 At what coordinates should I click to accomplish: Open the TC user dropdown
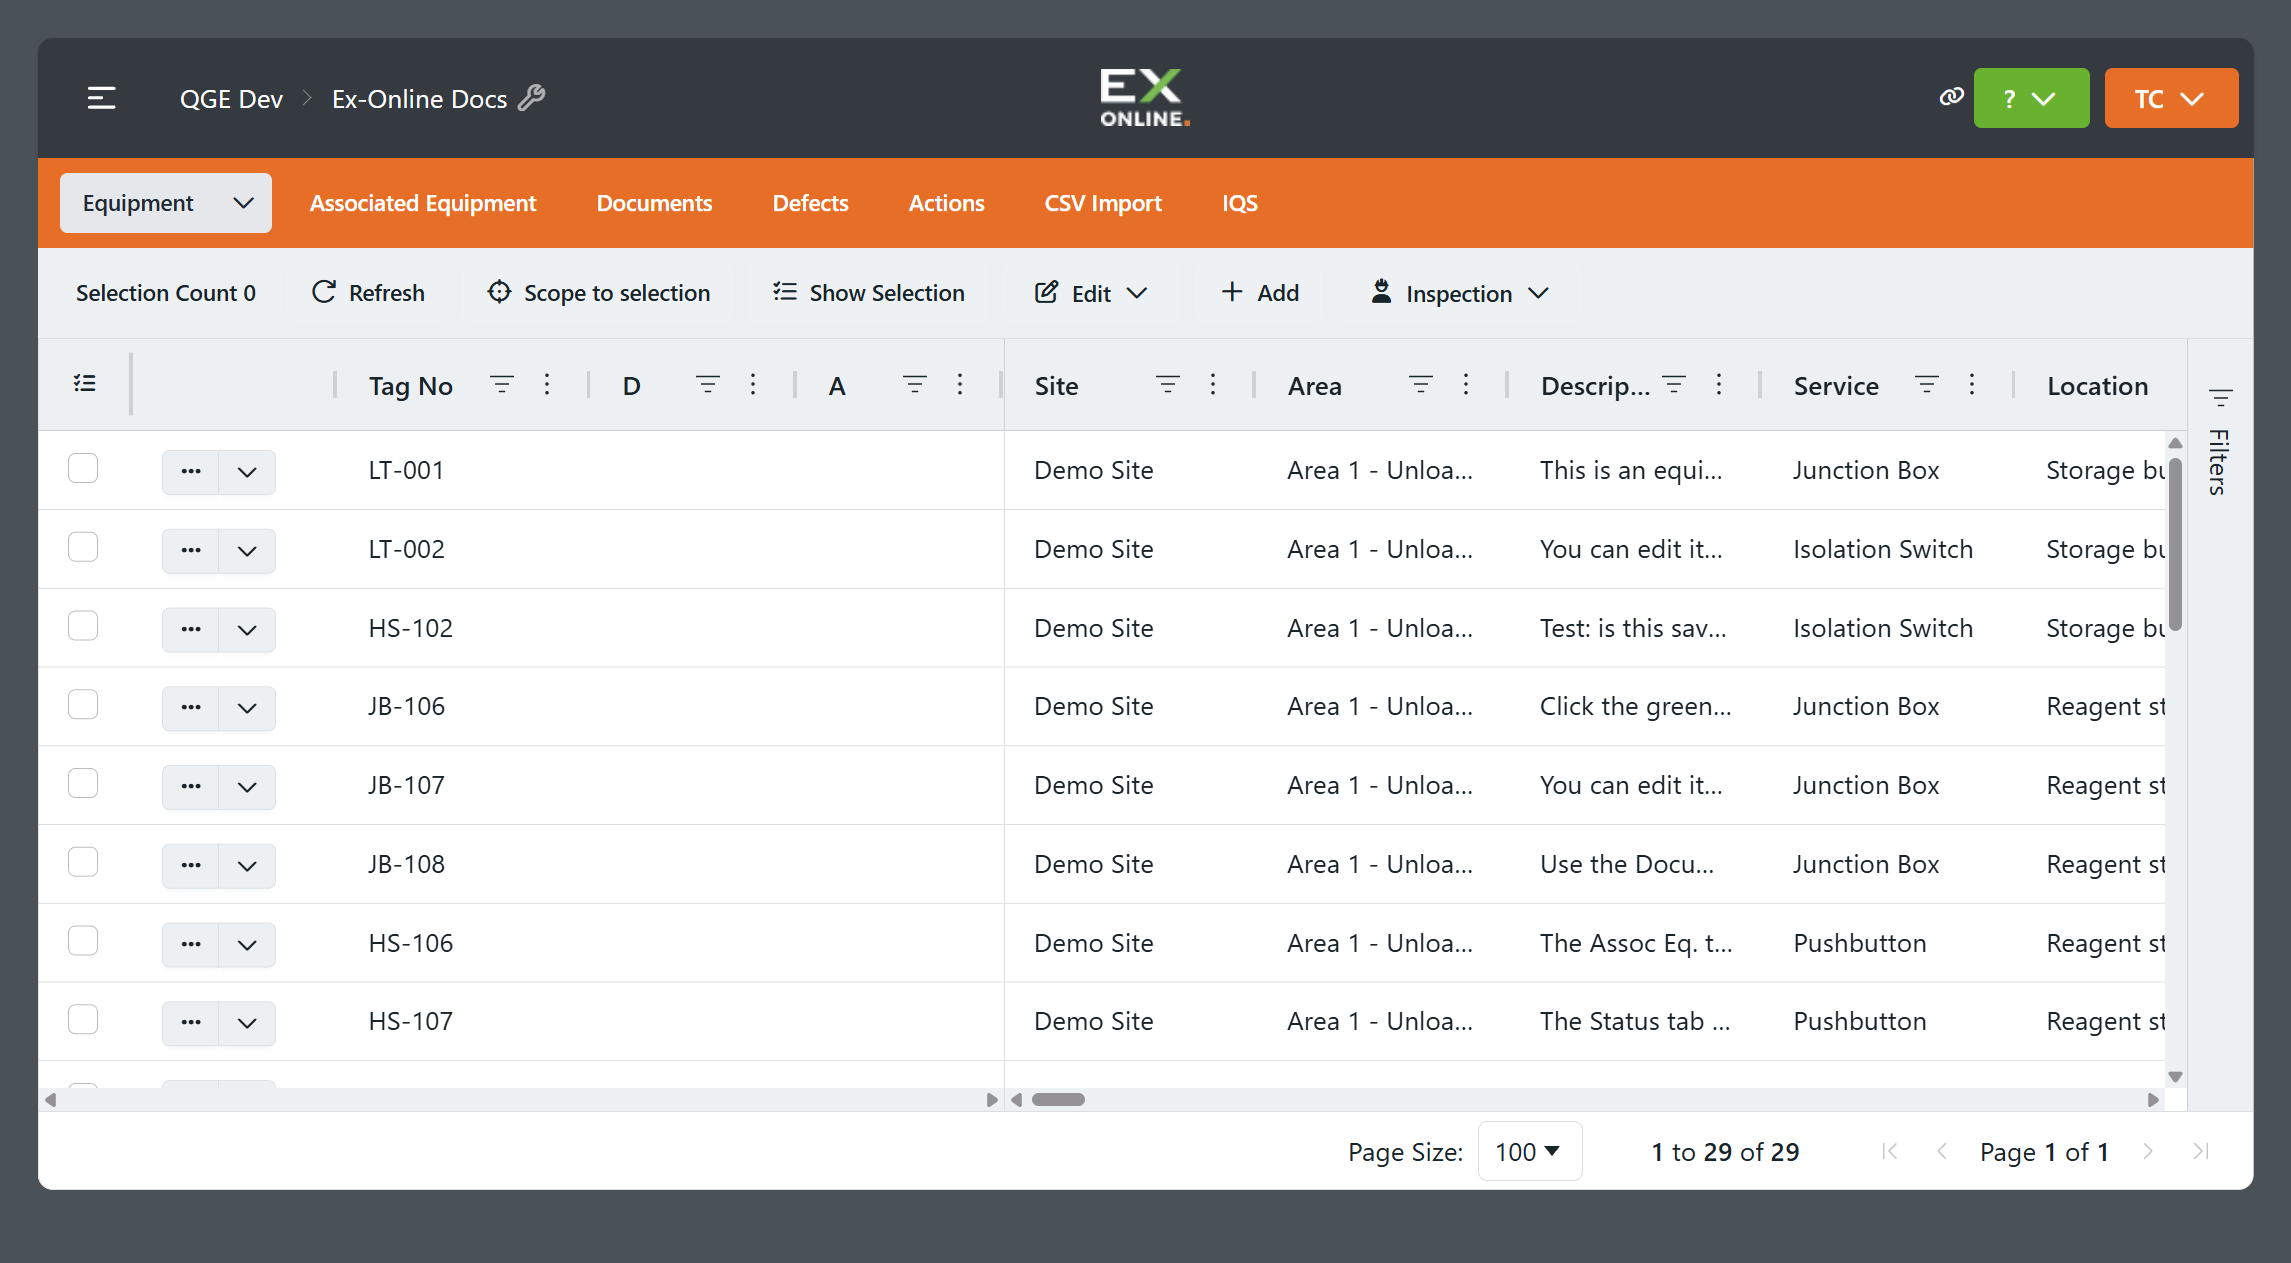tap(2171, 98)
